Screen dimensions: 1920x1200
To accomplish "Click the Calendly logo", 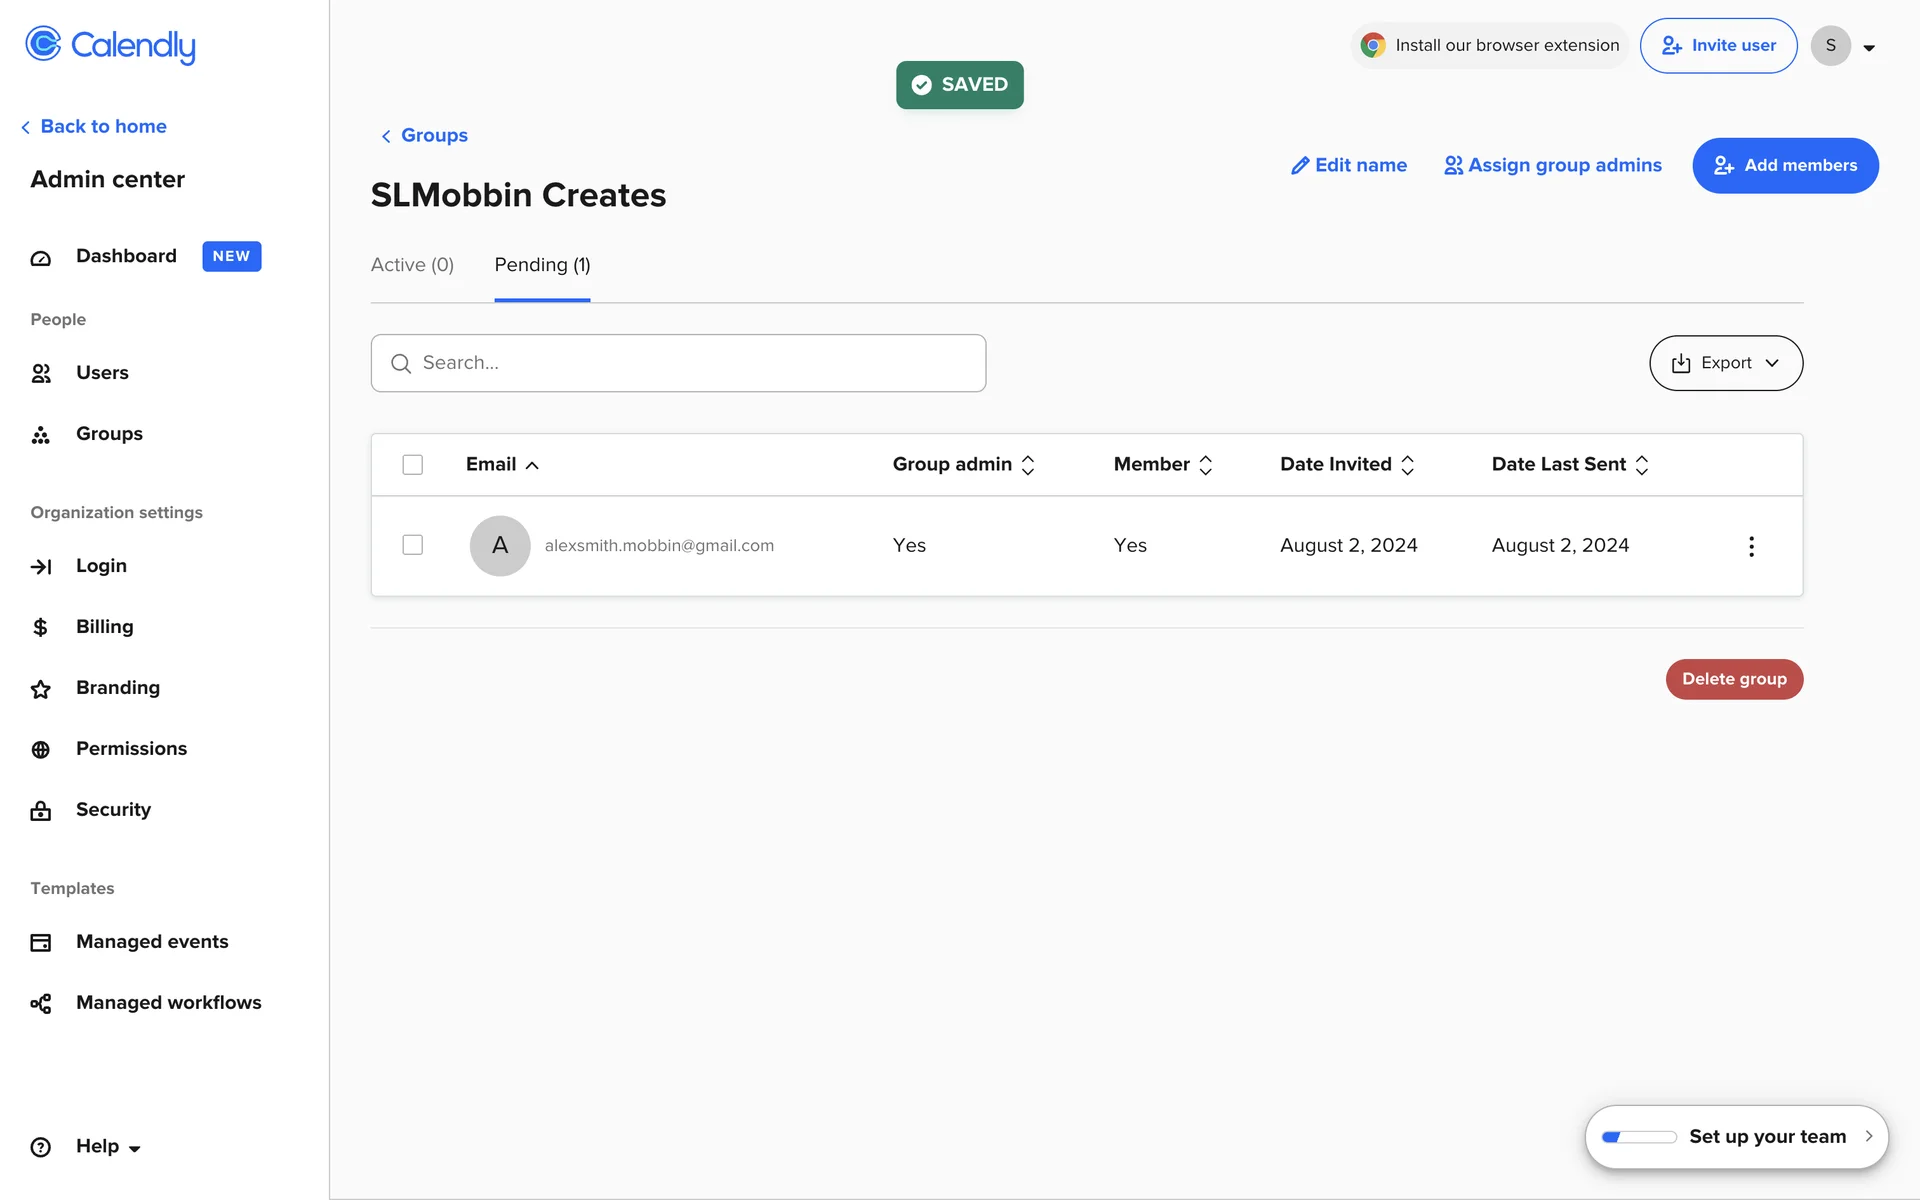I will pos(110,45).
